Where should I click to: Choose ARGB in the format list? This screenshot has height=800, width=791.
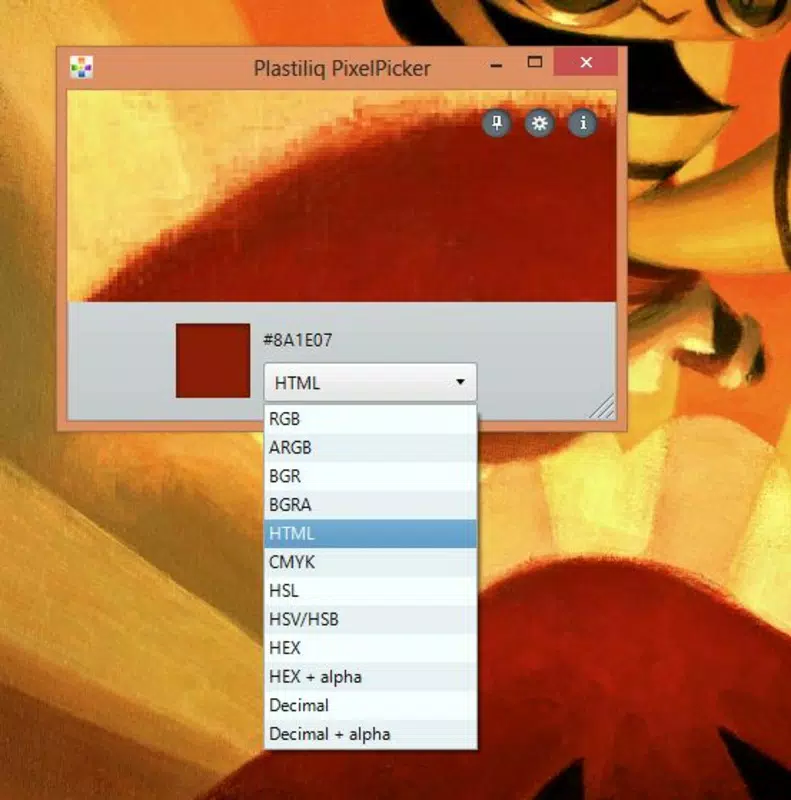370,447
